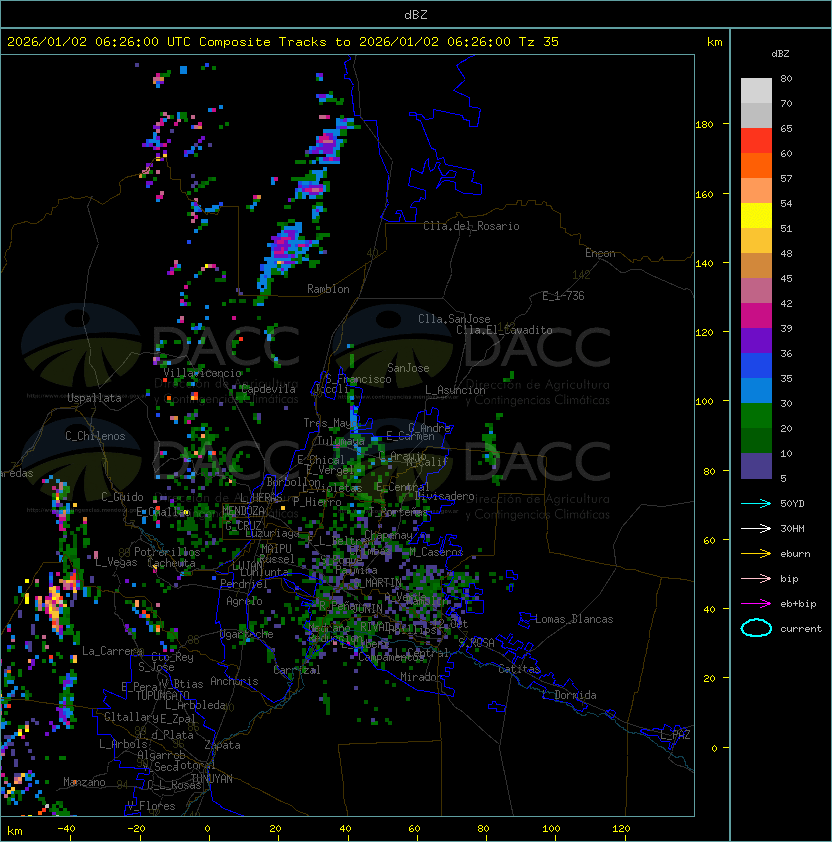Click the 'C_Chilenos' map label
This screenshot has width=832, height=842.
pyautogui.click(x=95, y=436)
